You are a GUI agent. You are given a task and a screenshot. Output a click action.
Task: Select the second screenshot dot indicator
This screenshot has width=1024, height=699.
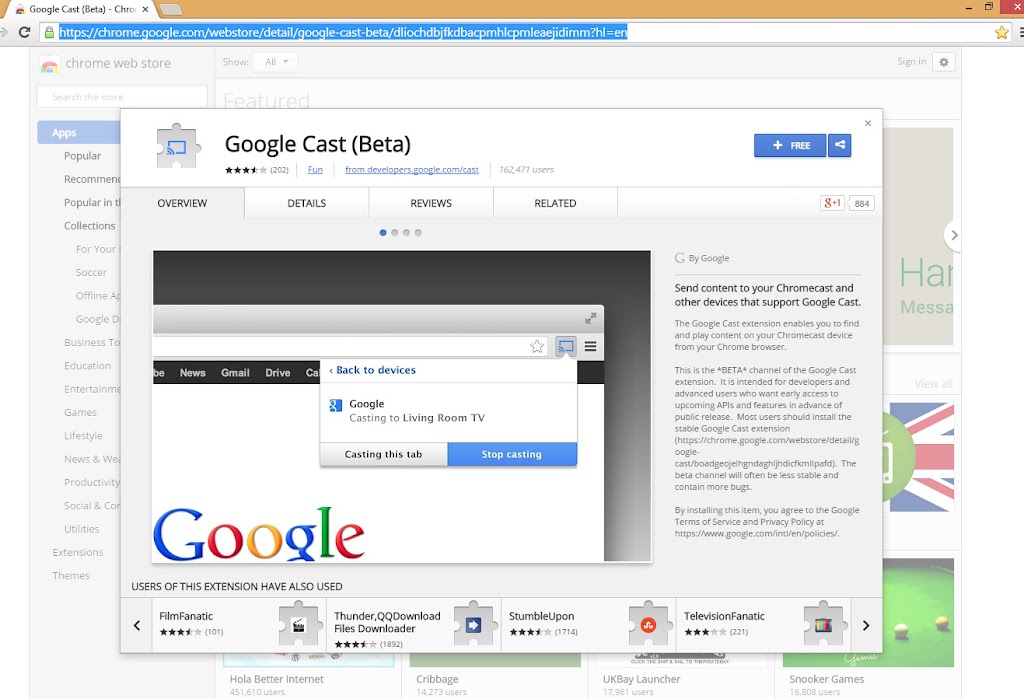point(394,233)
